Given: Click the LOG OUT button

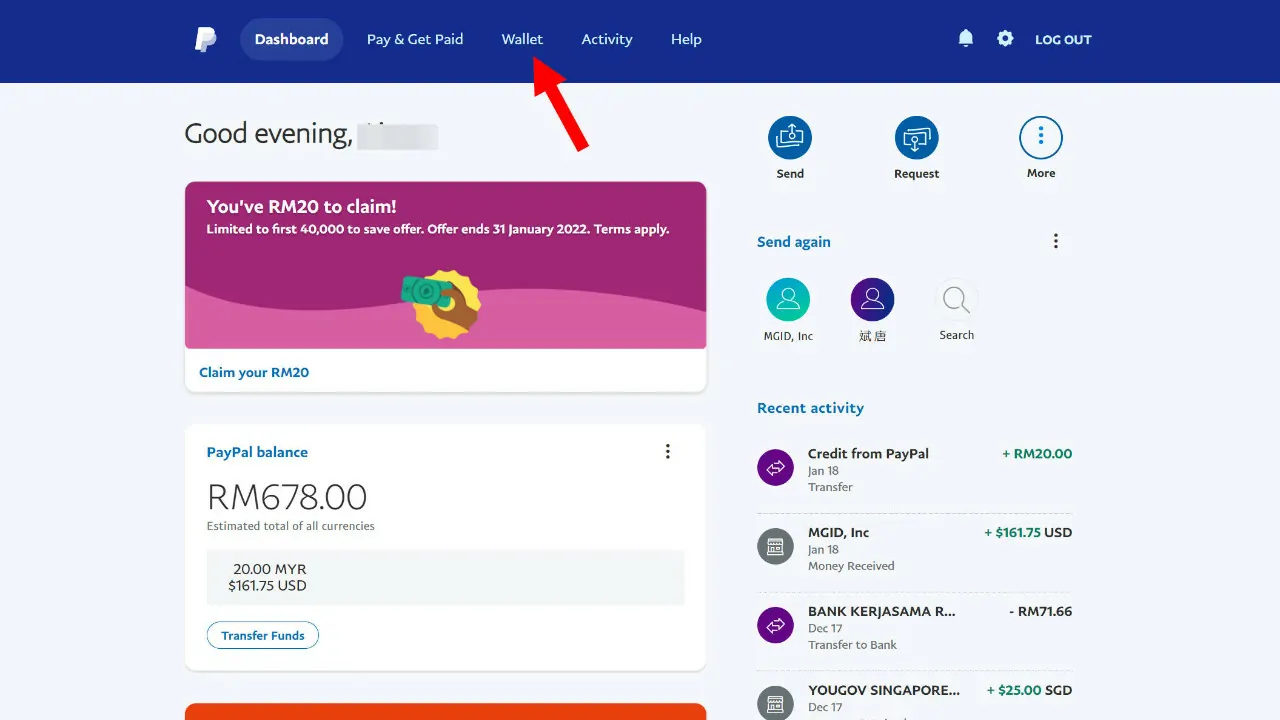Looking at the screenshot, I should pyautogui.click(x=1063, y=39).
